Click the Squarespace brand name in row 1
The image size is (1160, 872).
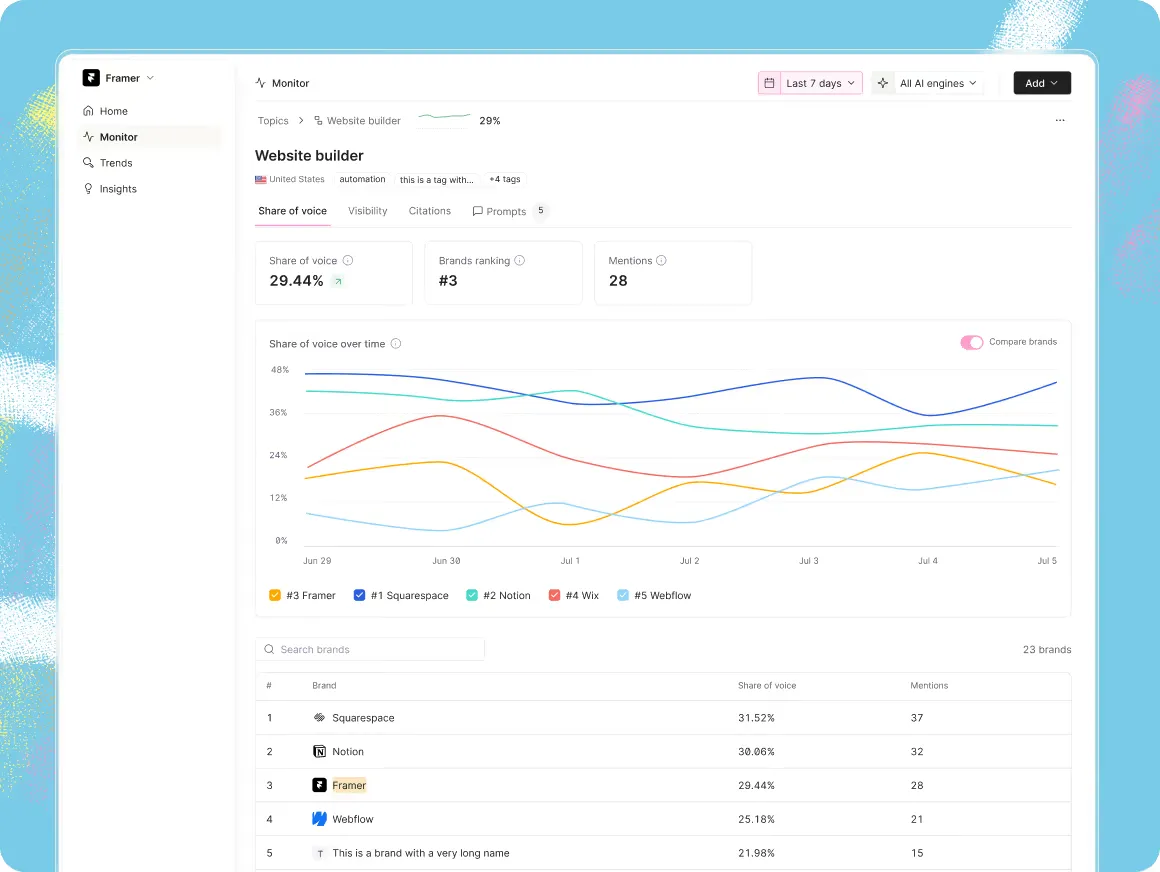[x=363, y=717]
